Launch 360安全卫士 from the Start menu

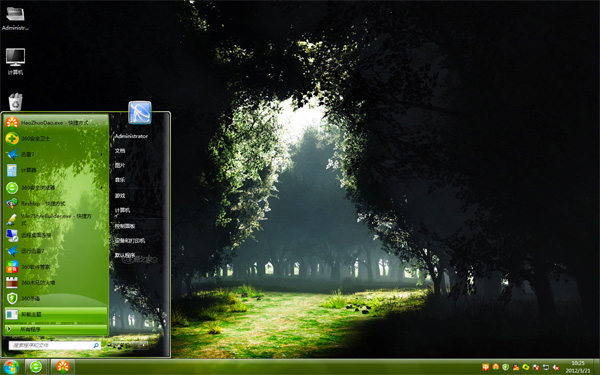56,138
